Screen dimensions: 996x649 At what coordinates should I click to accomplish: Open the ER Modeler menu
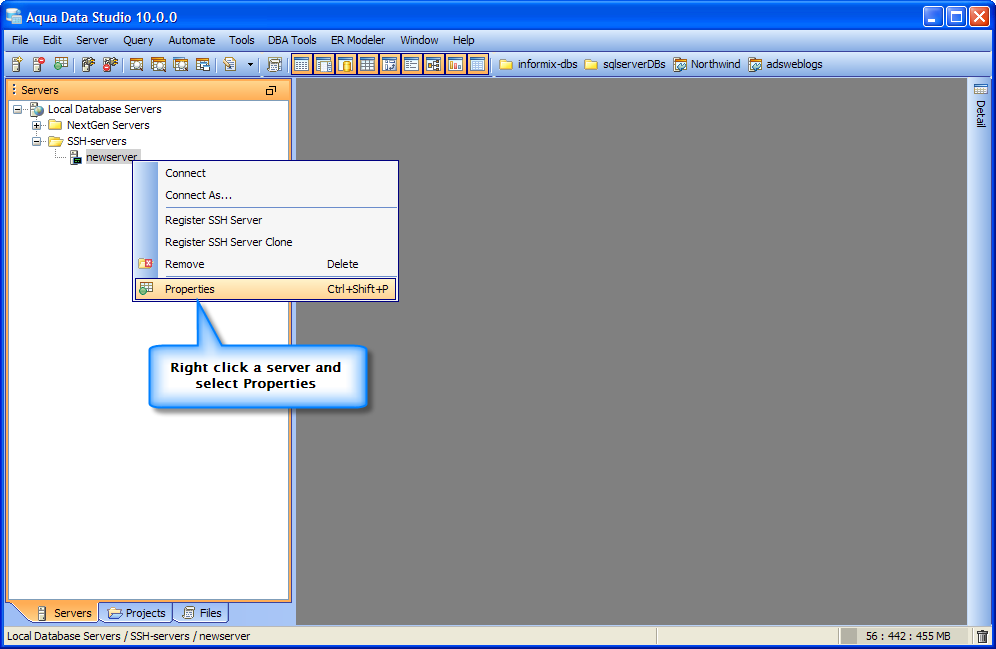[x=358, y=40]
